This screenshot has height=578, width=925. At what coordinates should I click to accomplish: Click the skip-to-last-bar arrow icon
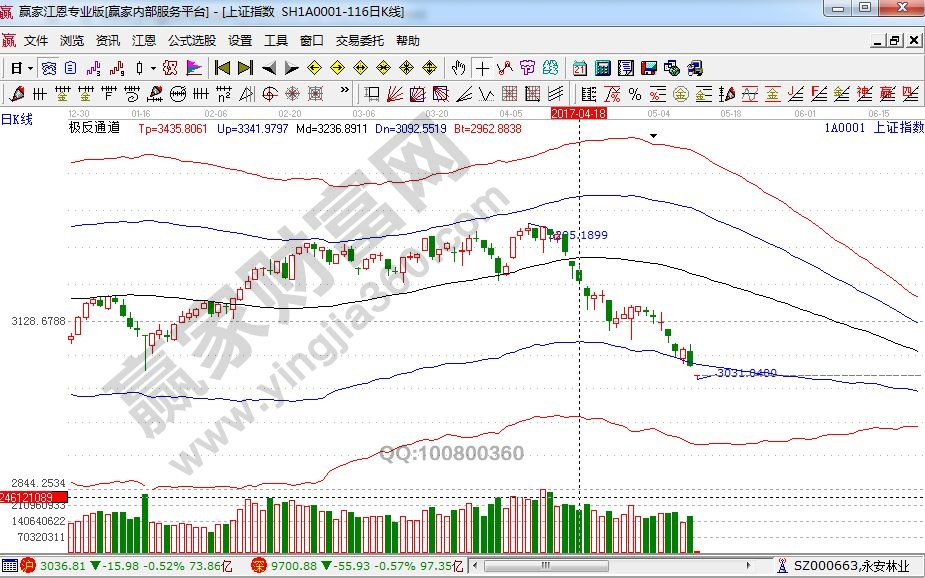(x=245, y=68)
